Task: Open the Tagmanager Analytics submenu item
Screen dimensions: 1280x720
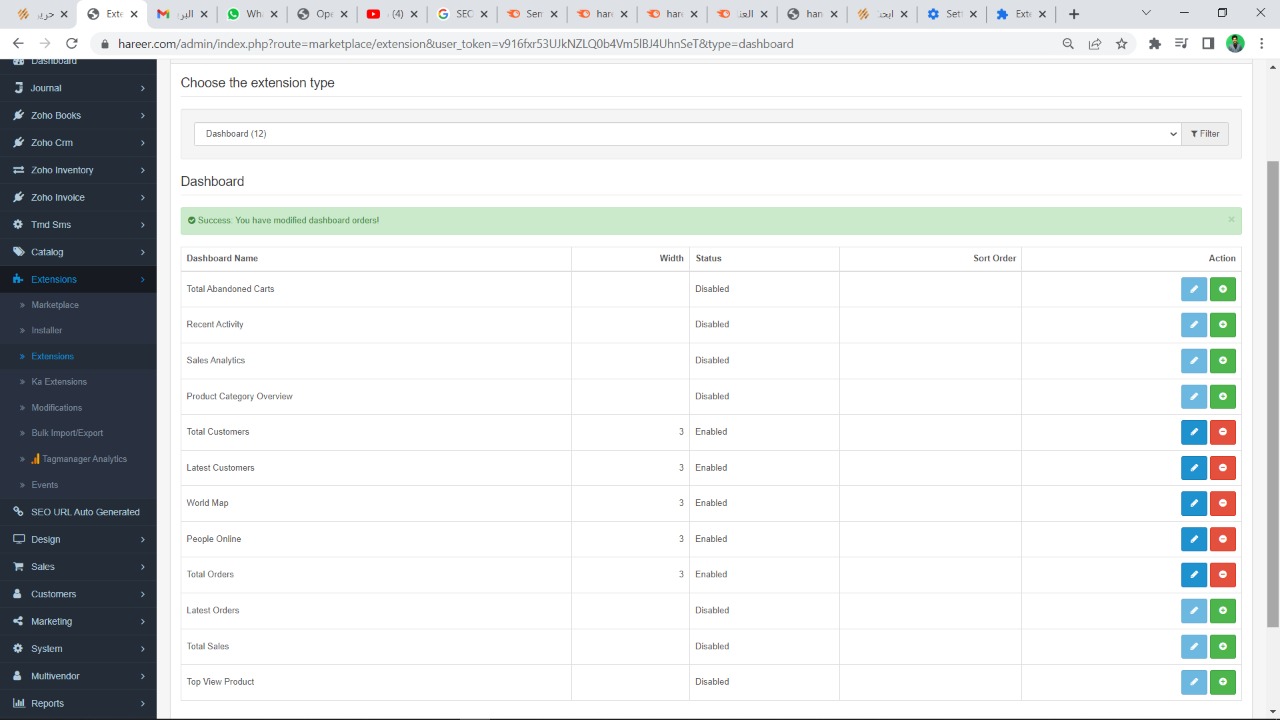Action: 78,459
